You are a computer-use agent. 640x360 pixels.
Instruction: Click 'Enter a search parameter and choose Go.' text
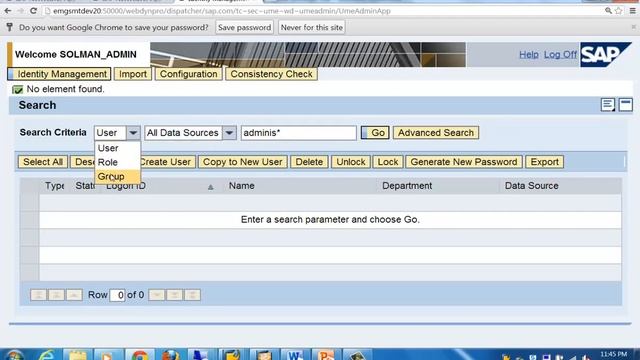tap(330, 220)
